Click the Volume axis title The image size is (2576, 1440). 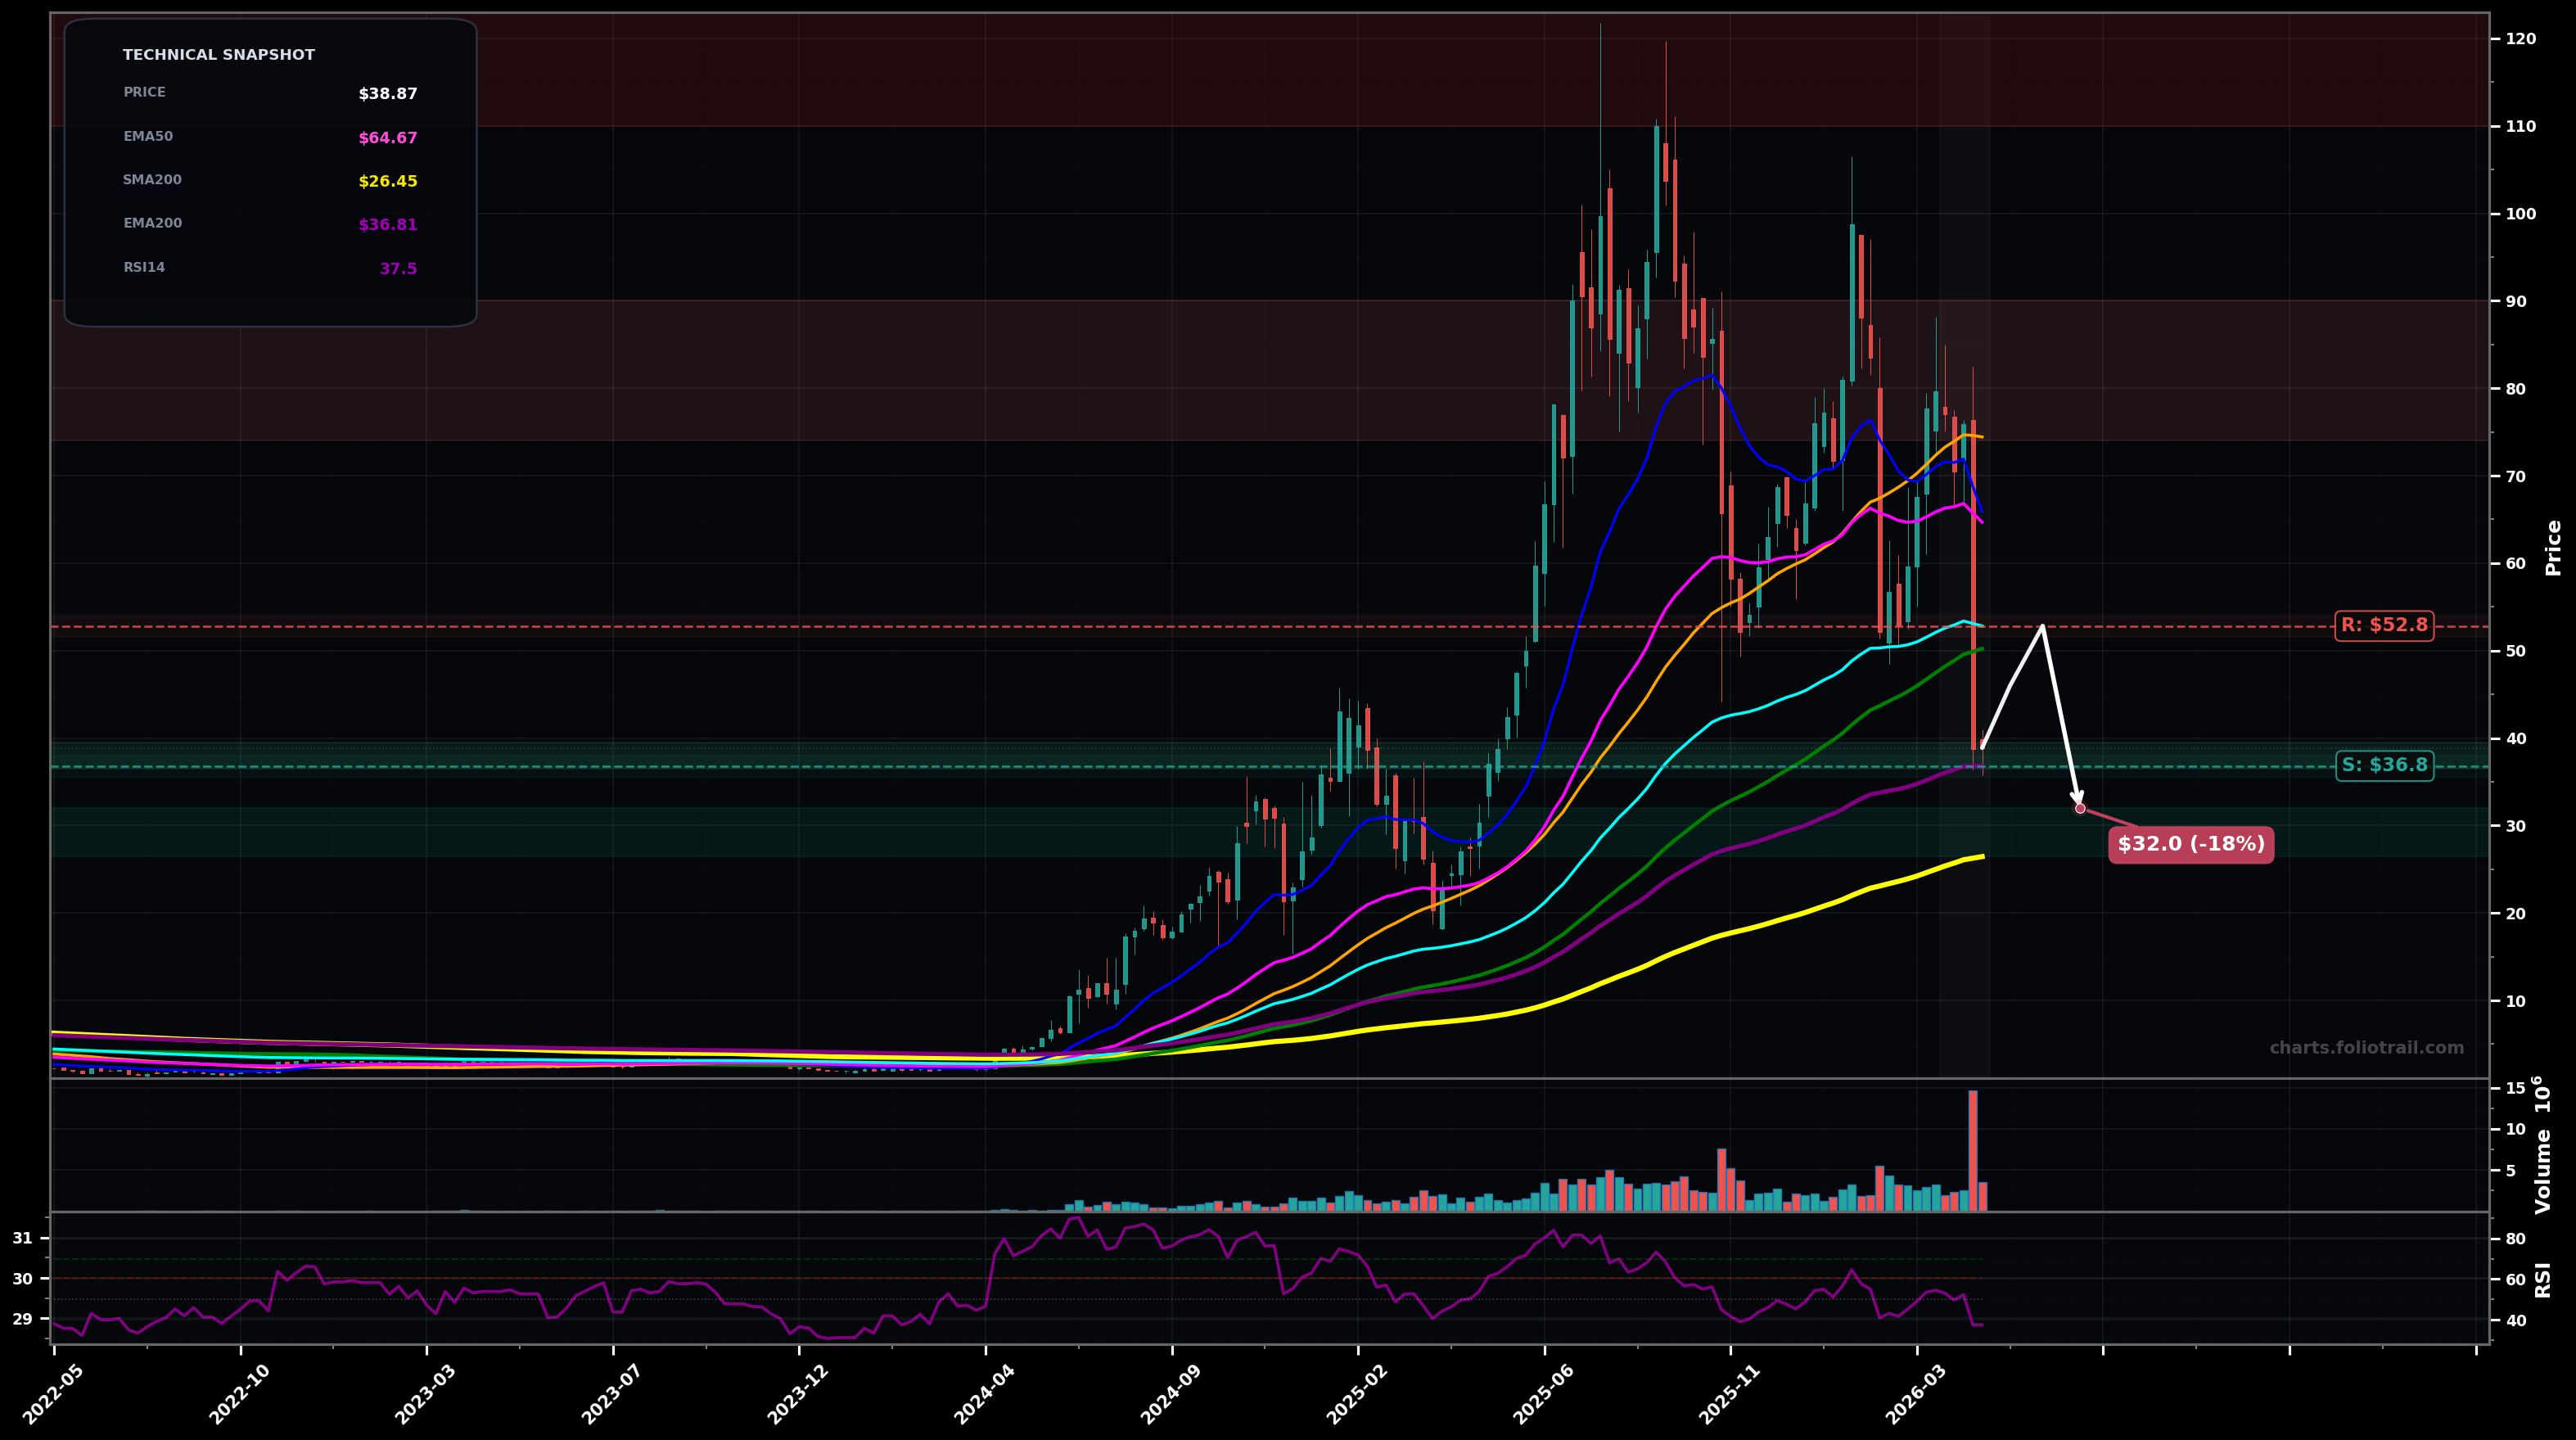pyautogui.click(x=2544, y=1144)
